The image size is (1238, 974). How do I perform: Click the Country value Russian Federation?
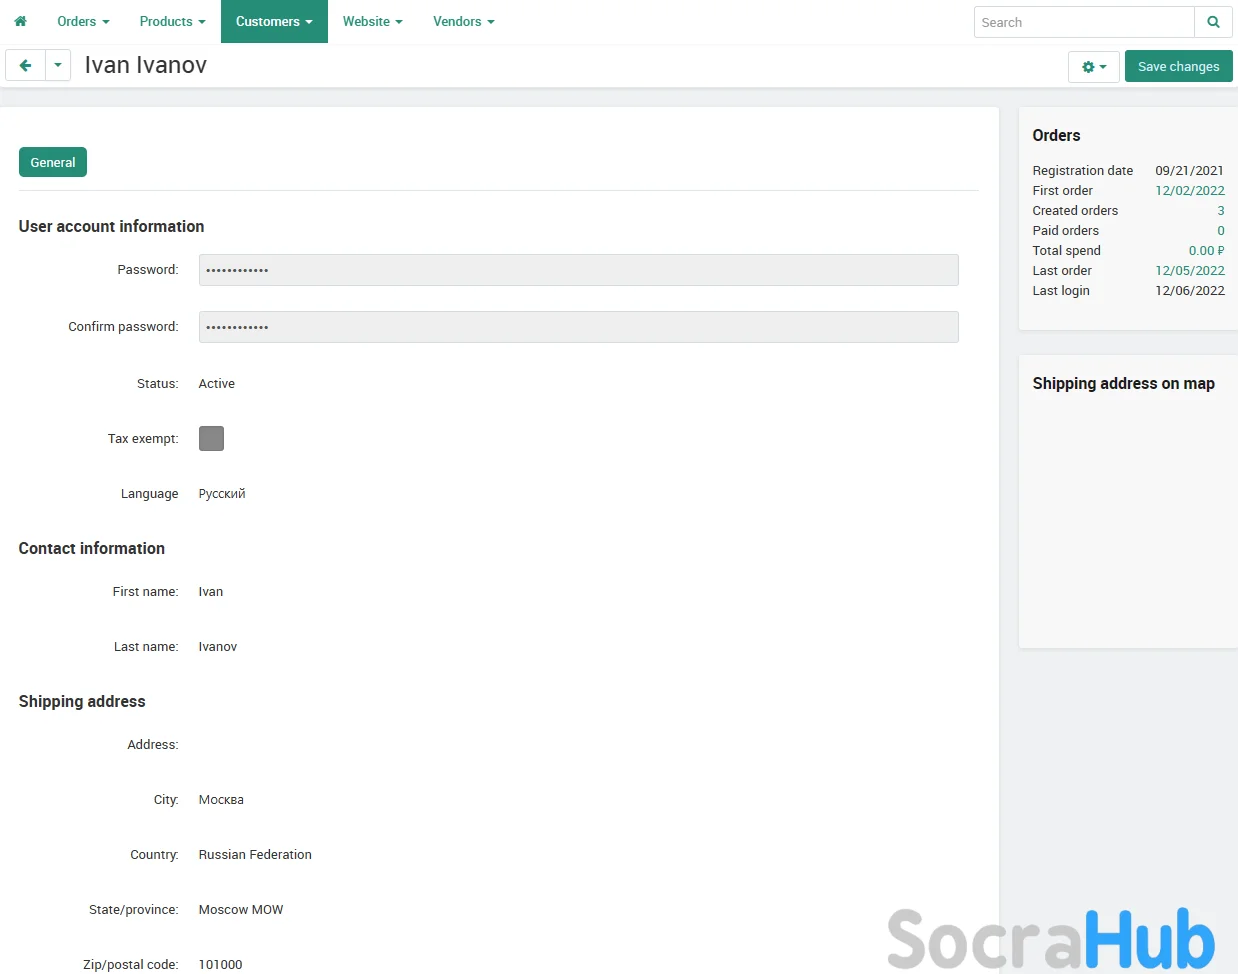[x=255, y=854]
